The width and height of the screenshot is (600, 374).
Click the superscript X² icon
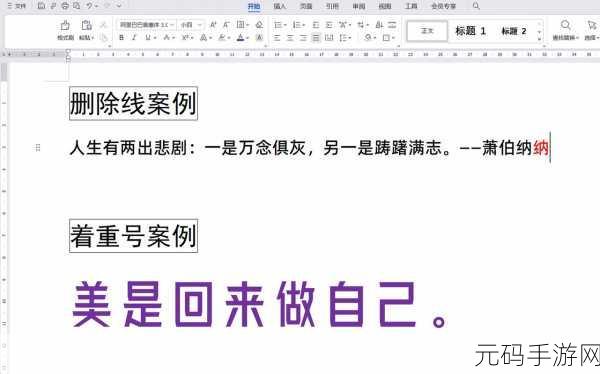tap(186, 38)
